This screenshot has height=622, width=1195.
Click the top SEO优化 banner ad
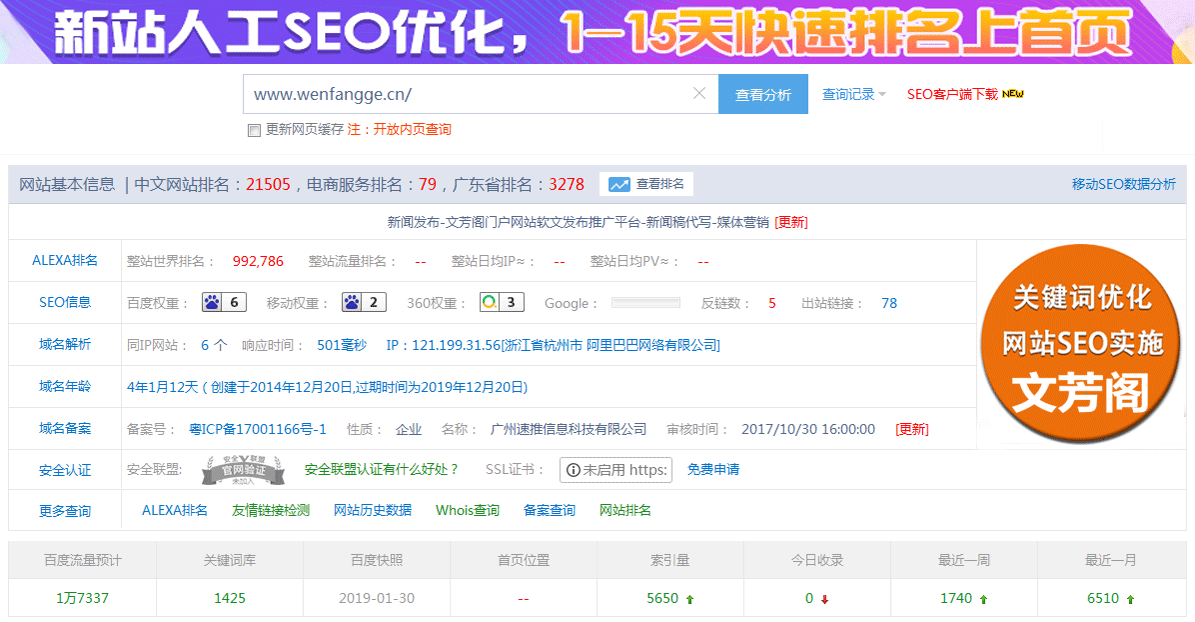pyautogui.click(x=598, y=31)
